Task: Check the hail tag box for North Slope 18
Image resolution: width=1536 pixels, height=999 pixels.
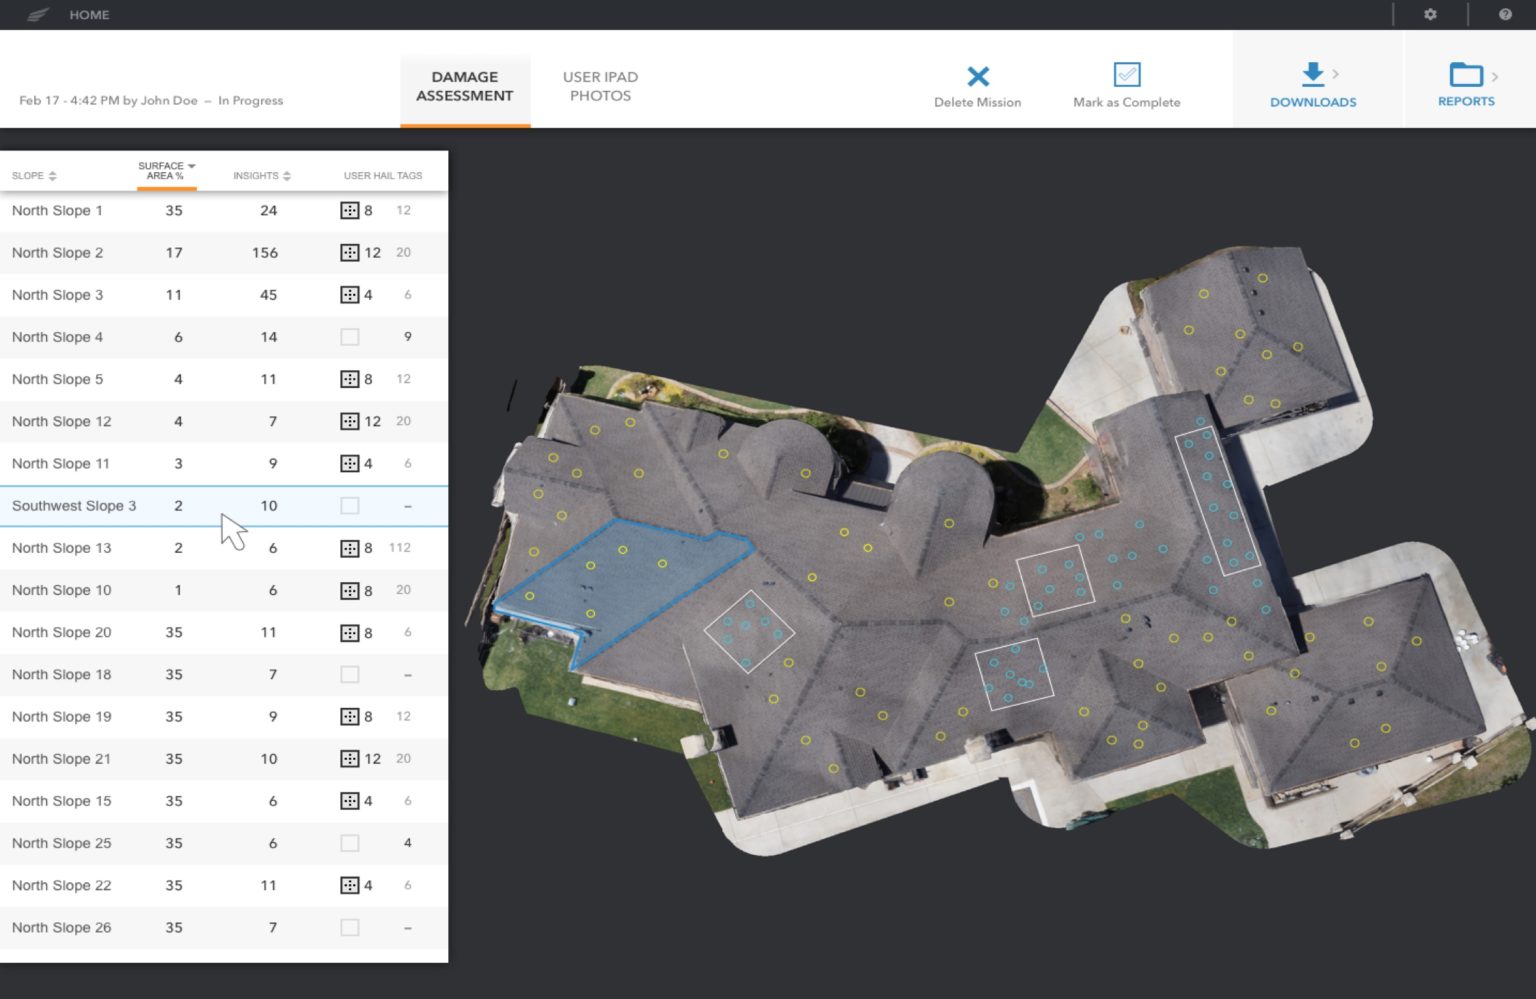Action: pos(350,674)
